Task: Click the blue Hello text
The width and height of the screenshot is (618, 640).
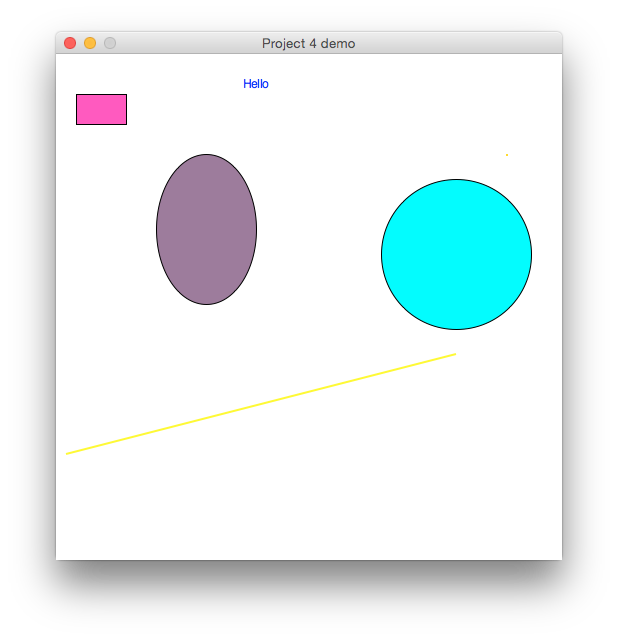Action: 256,84
